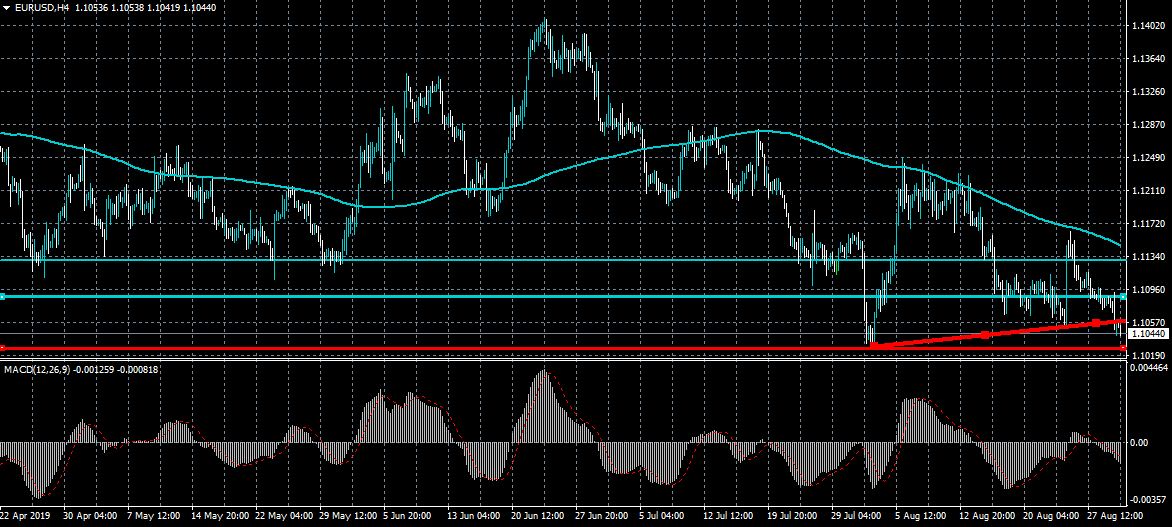1172x527 pixels.
Task: Select the red trendline's left starting anchor point
Action: (873, 346)
